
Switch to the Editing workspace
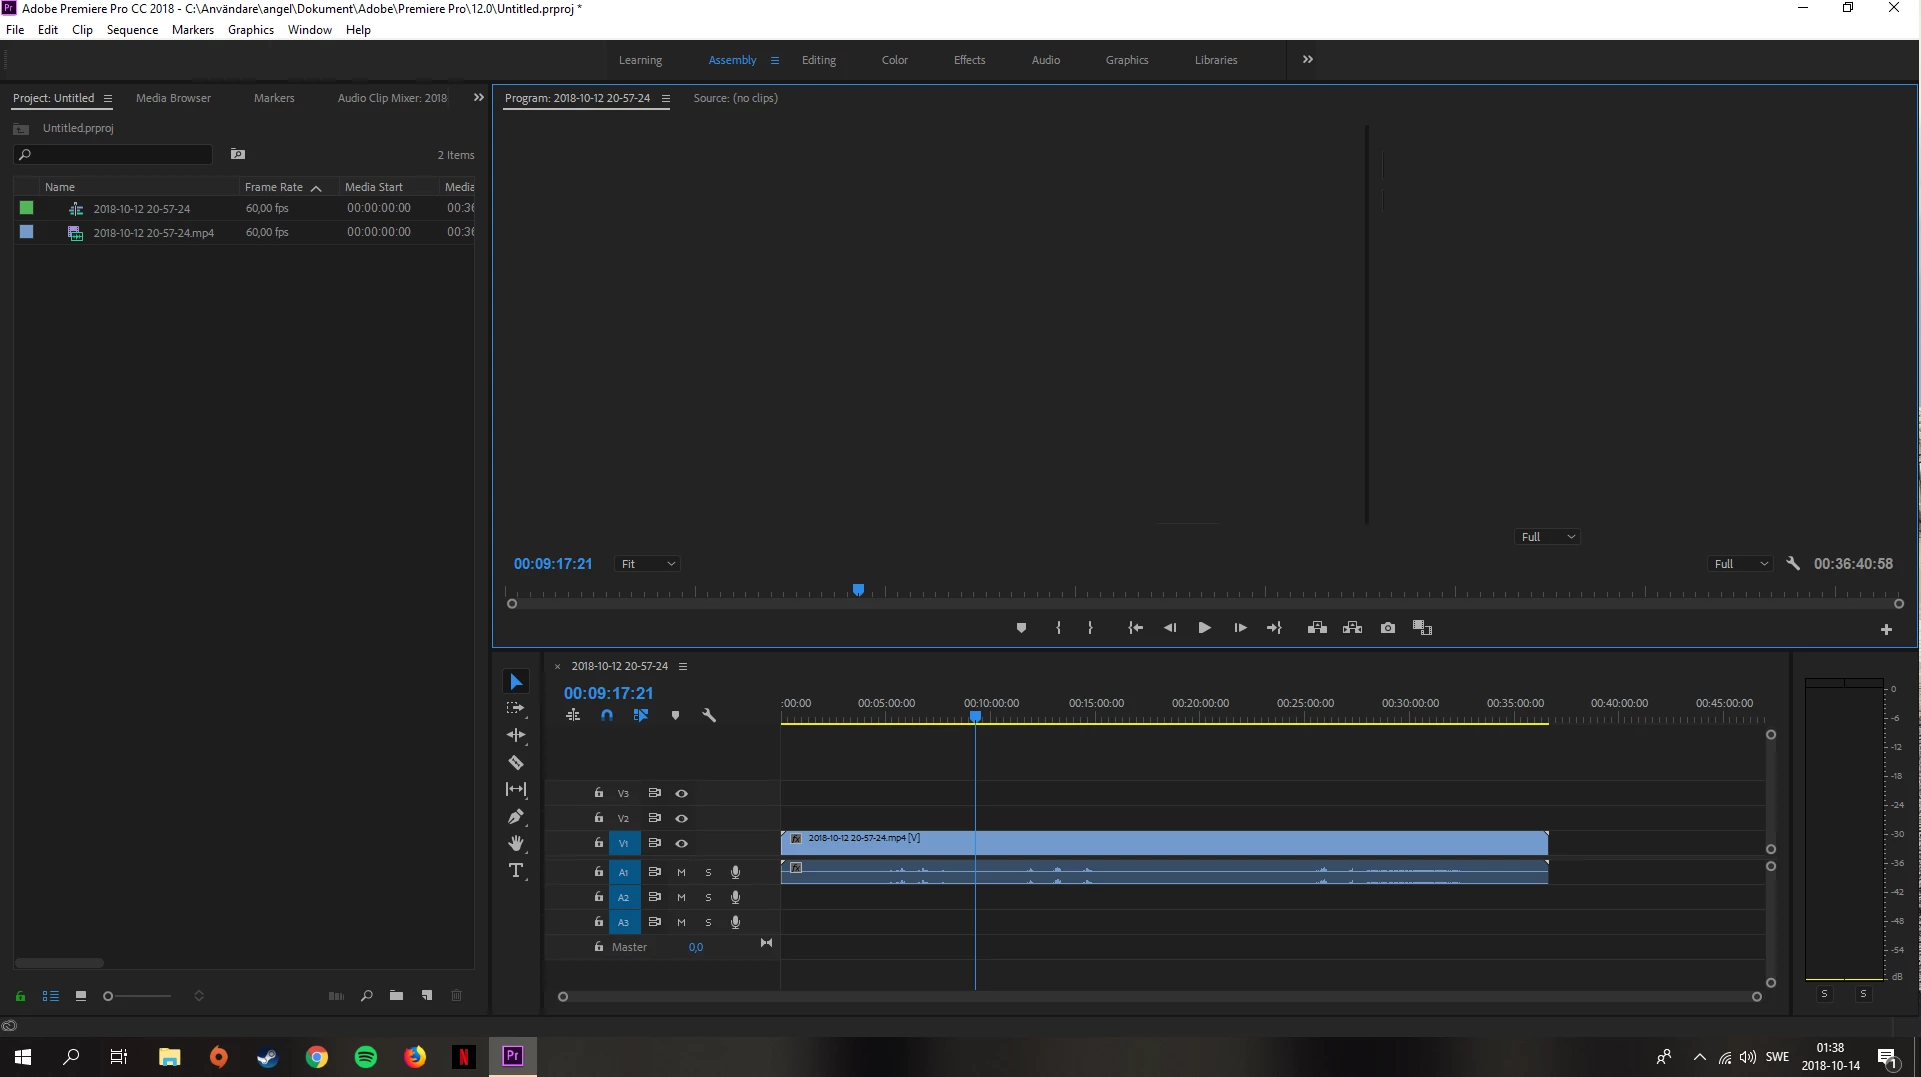point(818,60)
